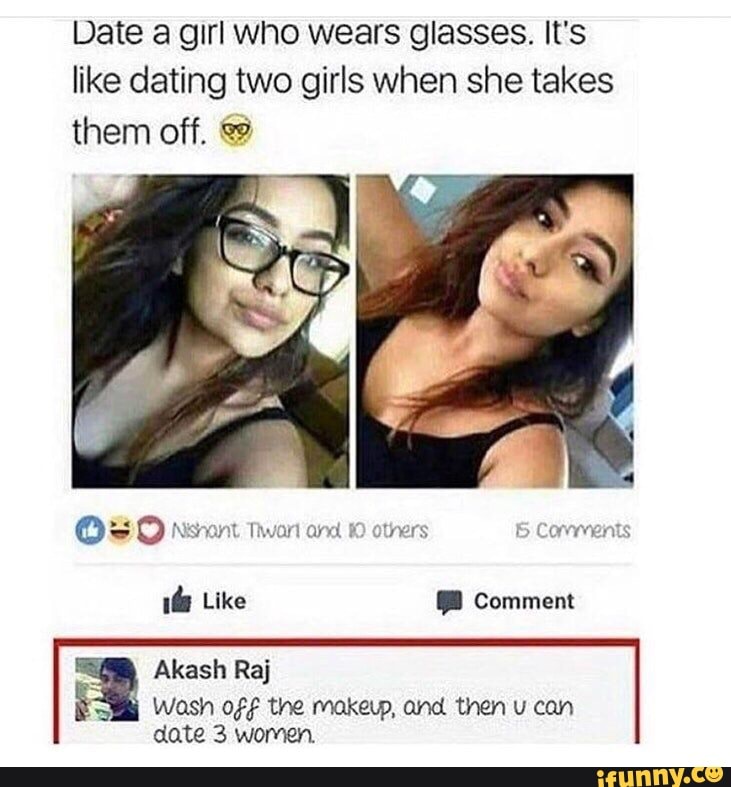Click the Like thumbs-up icon

[177, 601]
